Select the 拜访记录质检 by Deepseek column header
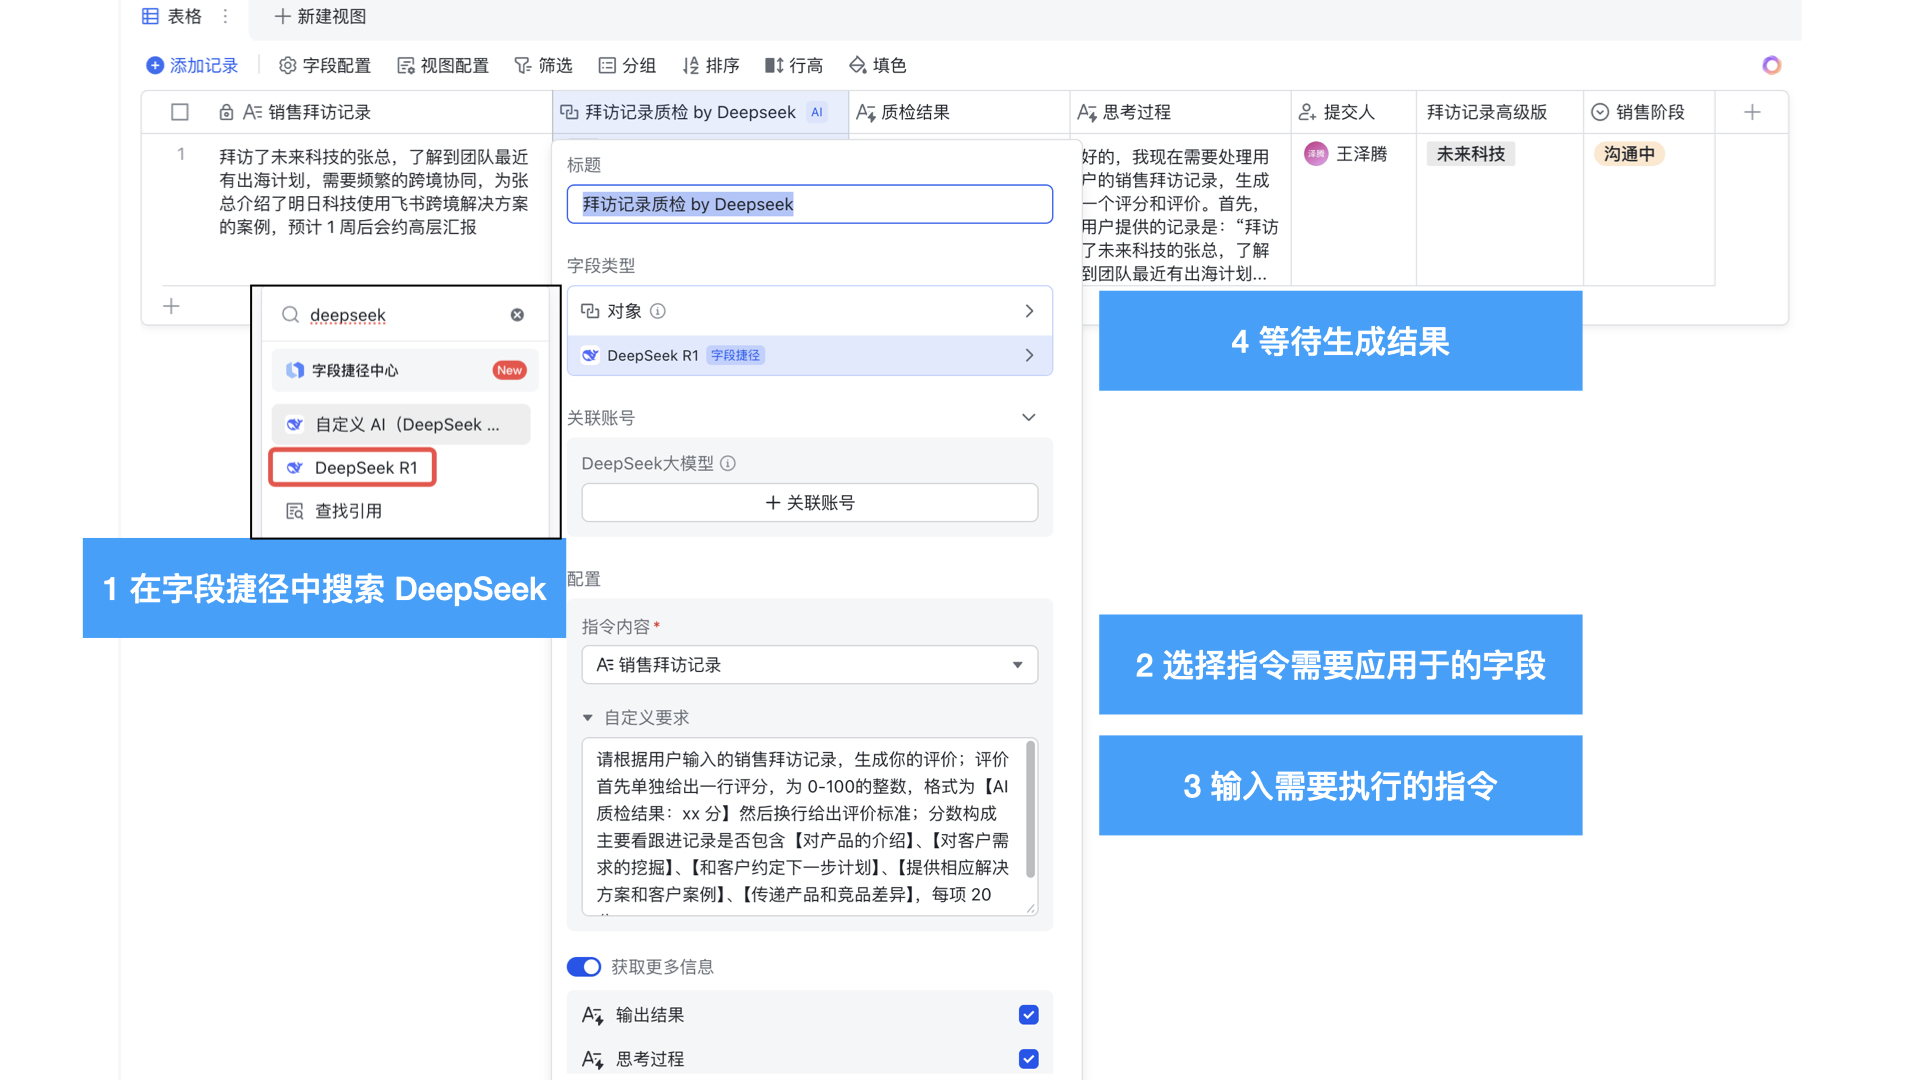 (701, 112)
